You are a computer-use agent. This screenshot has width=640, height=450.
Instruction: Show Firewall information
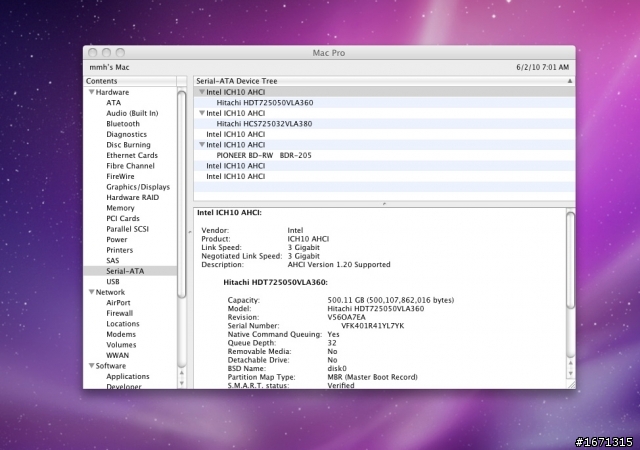120,313
